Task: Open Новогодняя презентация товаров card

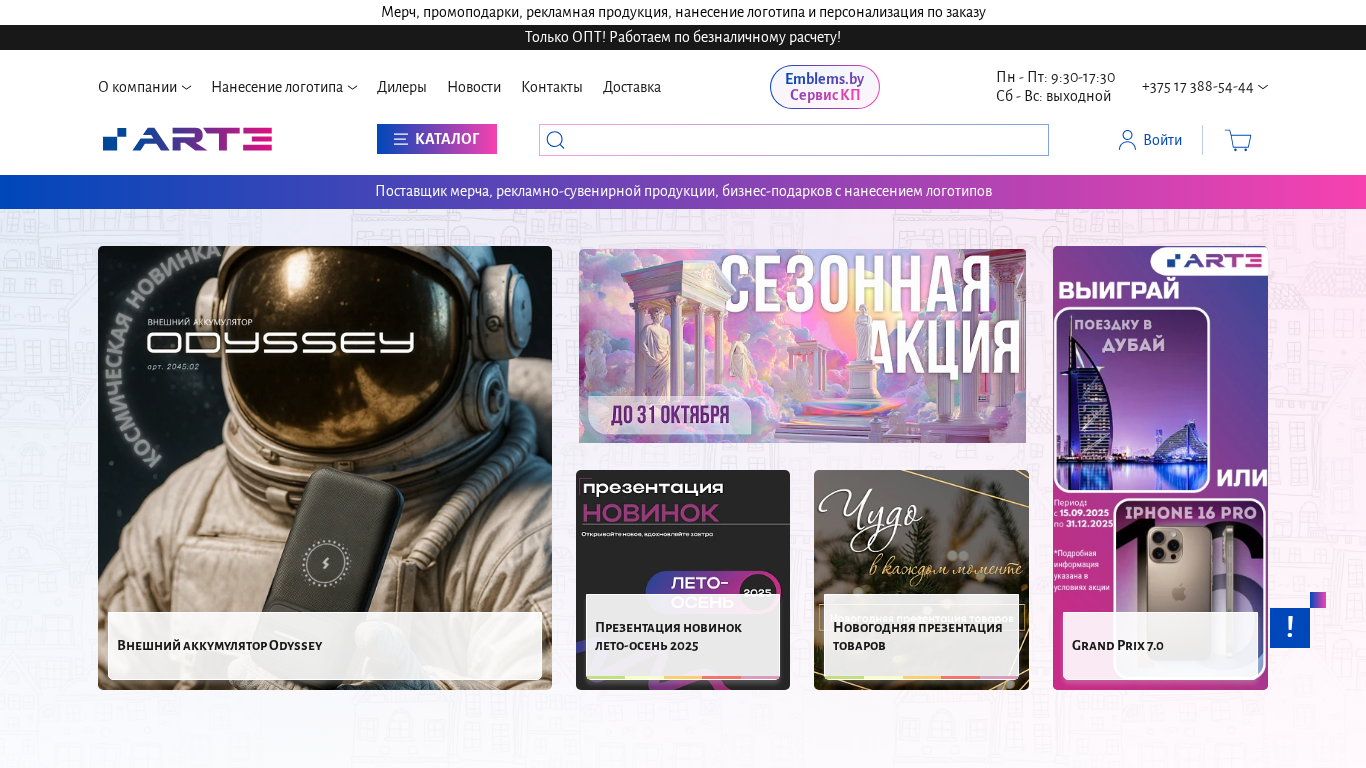Action: tap(921, 580)
